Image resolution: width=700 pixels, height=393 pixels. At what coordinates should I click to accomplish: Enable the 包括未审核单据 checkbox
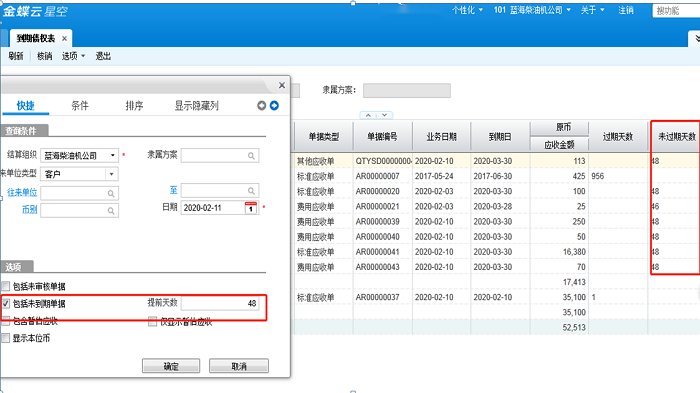(6, 286)
